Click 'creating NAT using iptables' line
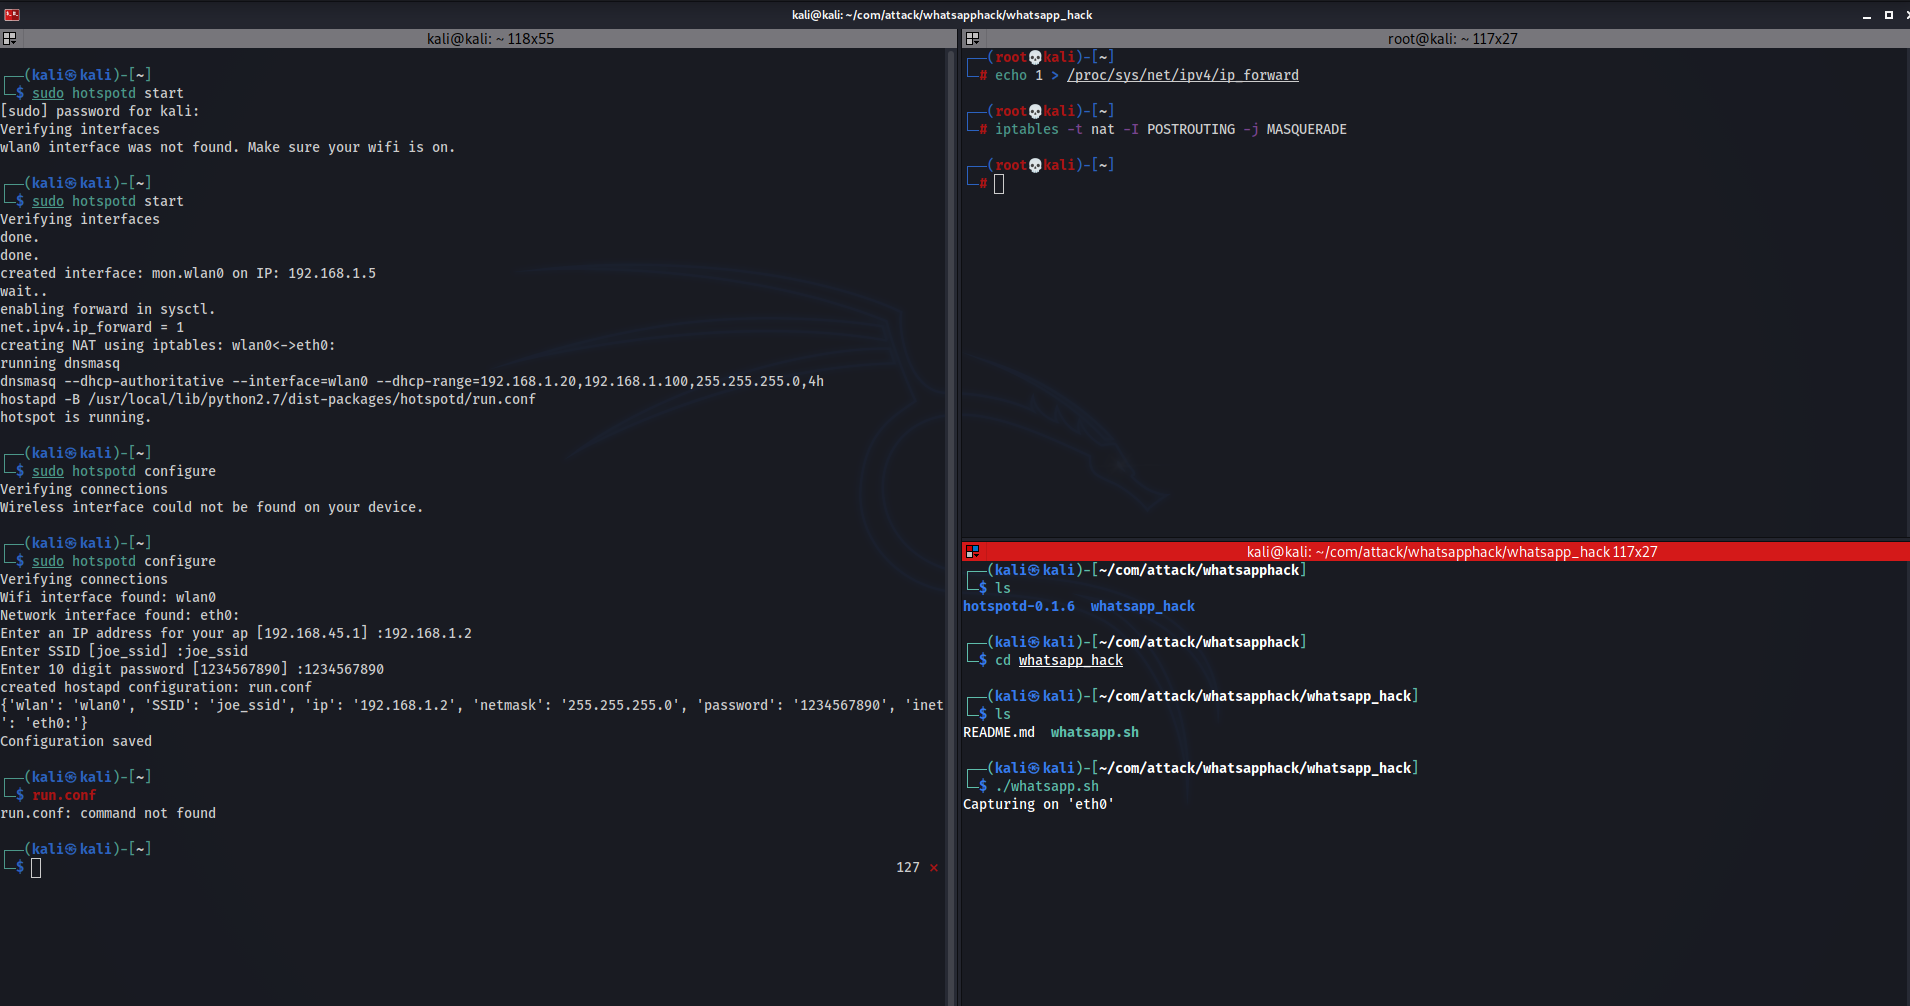1910x1006 pixels. 168,345
